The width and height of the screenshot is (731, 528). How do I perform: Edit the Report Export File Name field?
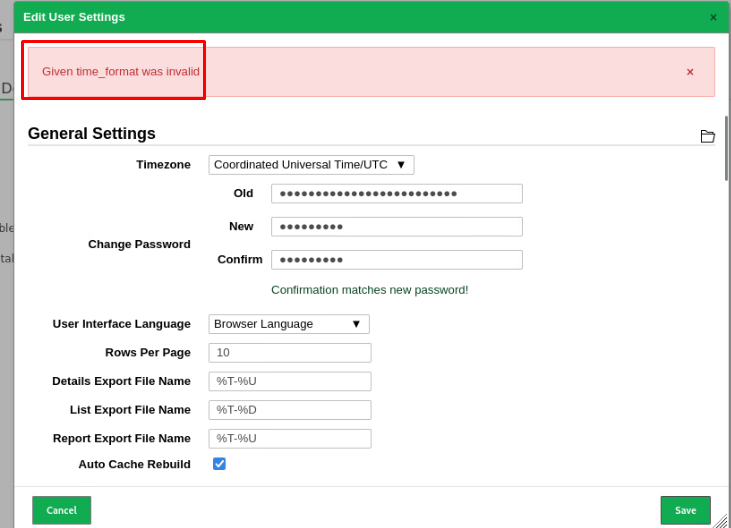[x=290, y=439]
